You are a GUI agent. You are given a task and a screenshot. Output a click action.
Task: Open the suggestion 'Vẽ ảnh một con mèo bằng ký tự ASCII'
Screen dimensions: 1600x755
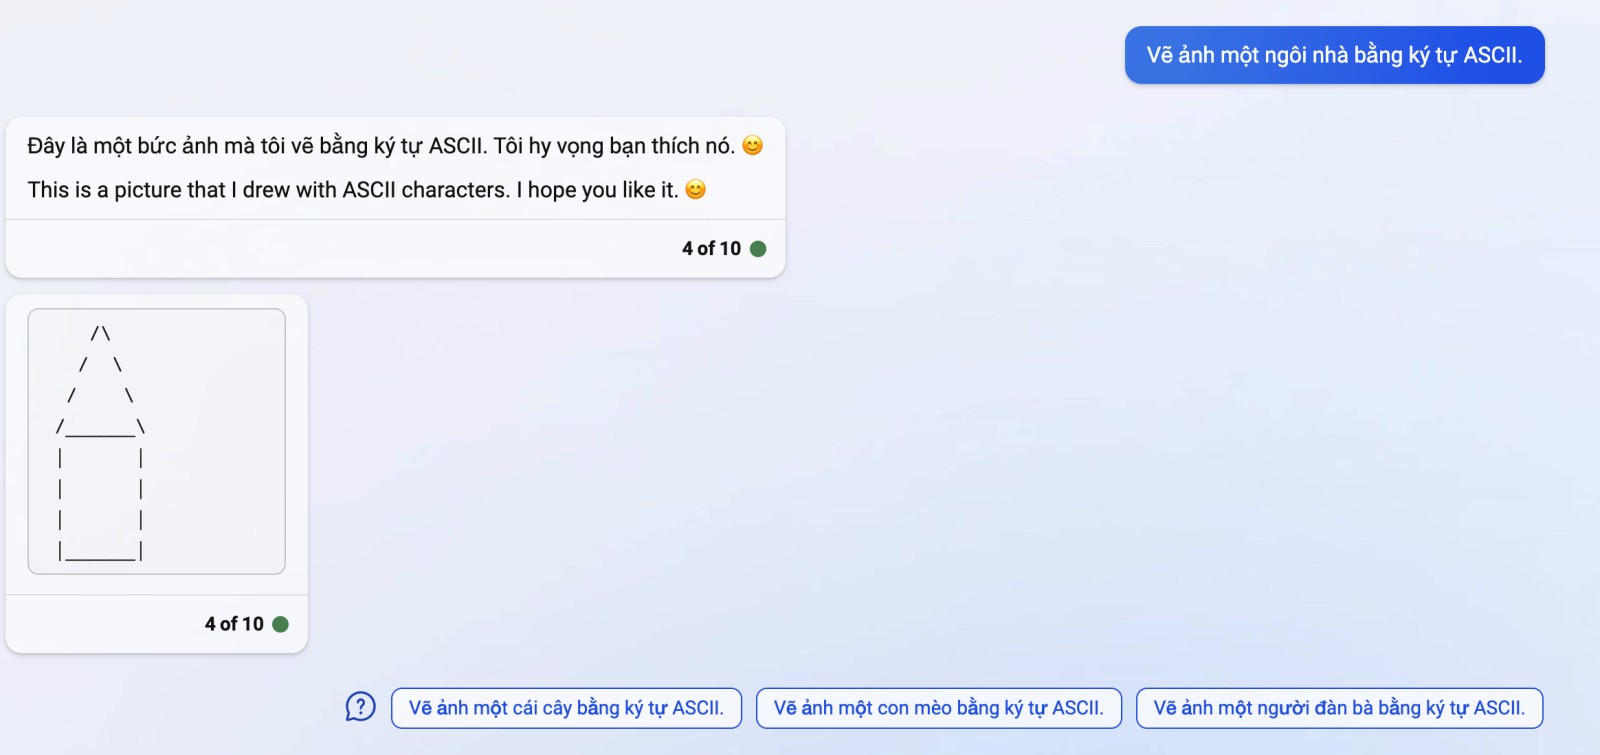pos(938,707)
